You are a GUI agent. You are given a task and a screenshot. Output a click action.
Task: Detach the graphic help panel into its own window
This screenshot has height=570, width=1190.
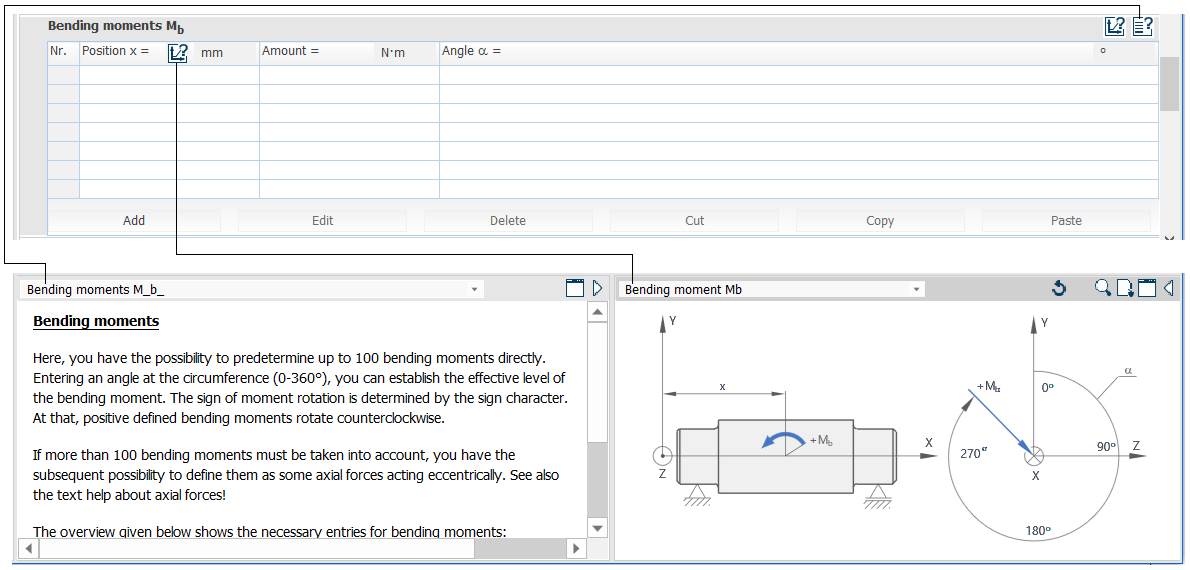1147,288
